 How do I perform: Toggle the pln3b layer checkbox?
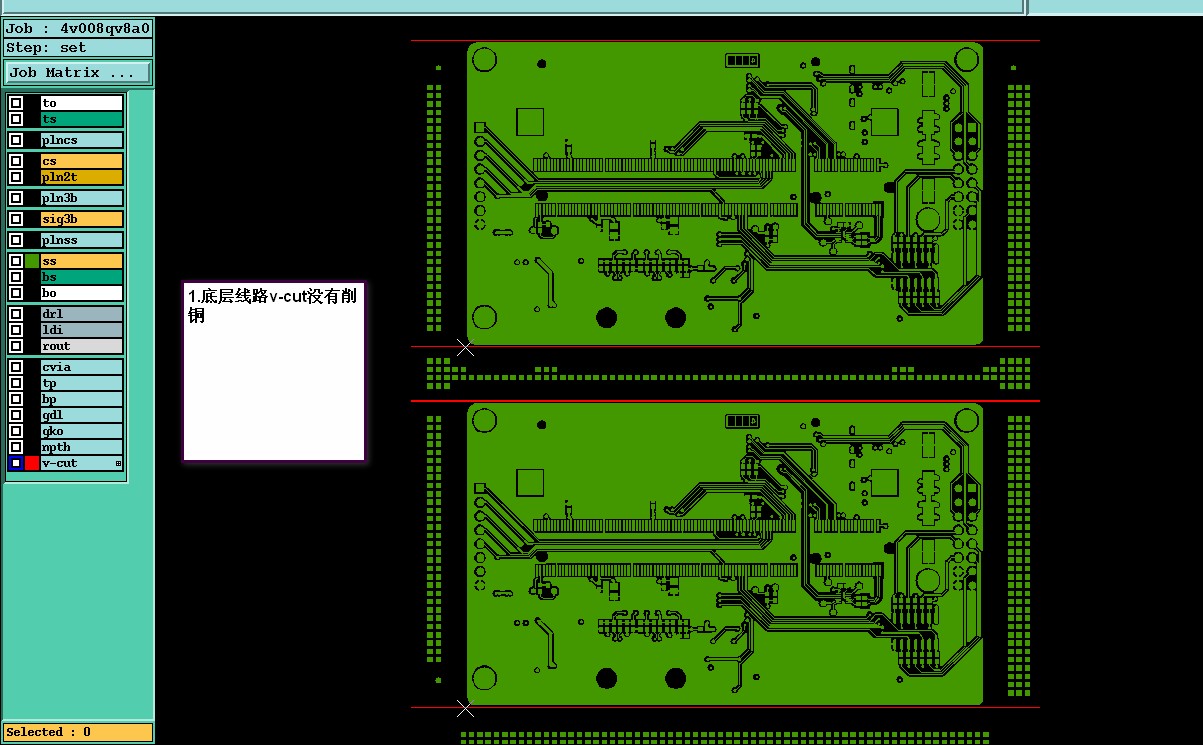point(16,198)
